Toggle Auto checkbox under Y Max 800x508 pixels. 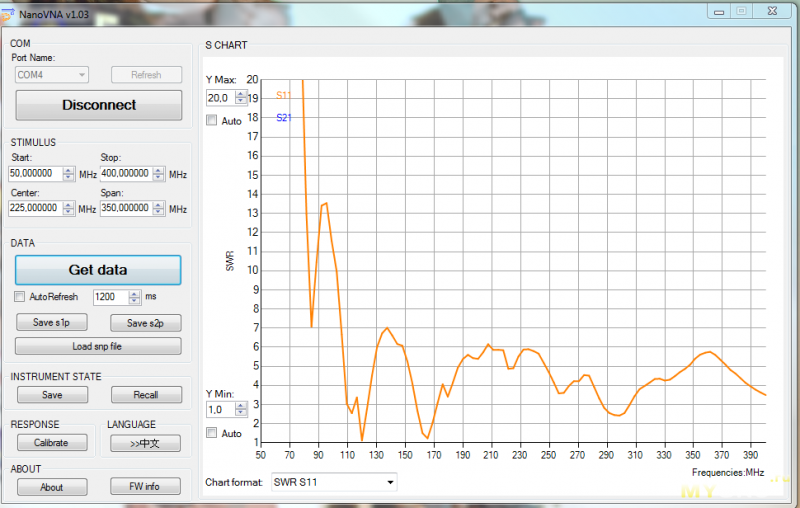tap(212, 120)
